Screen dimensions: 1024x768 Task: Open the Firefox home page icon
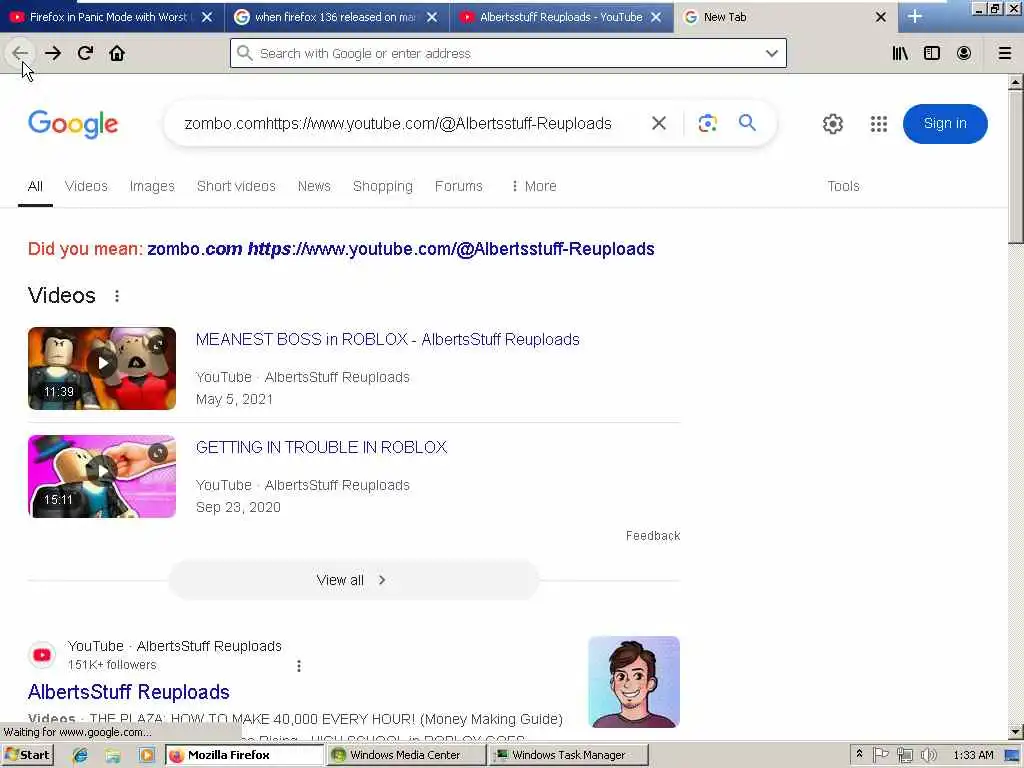(x=117, y=53)
